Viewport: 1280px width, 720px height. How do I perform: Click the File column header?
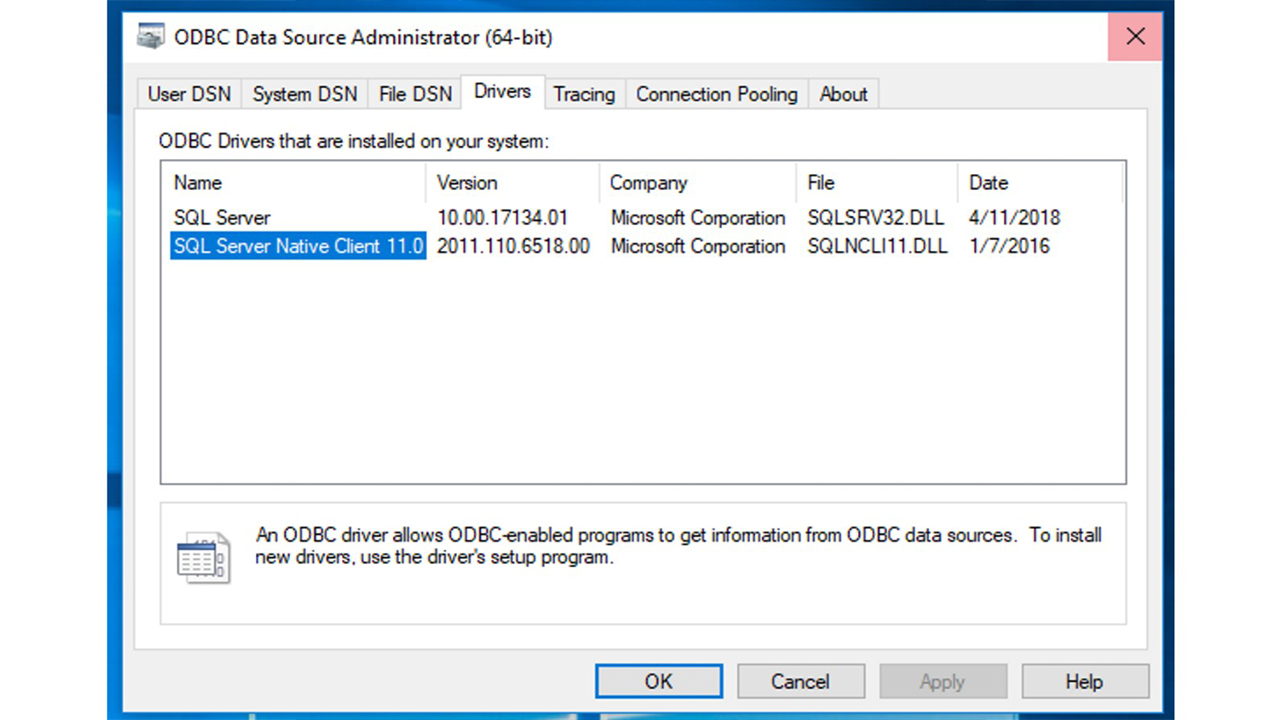coord(876,183)
